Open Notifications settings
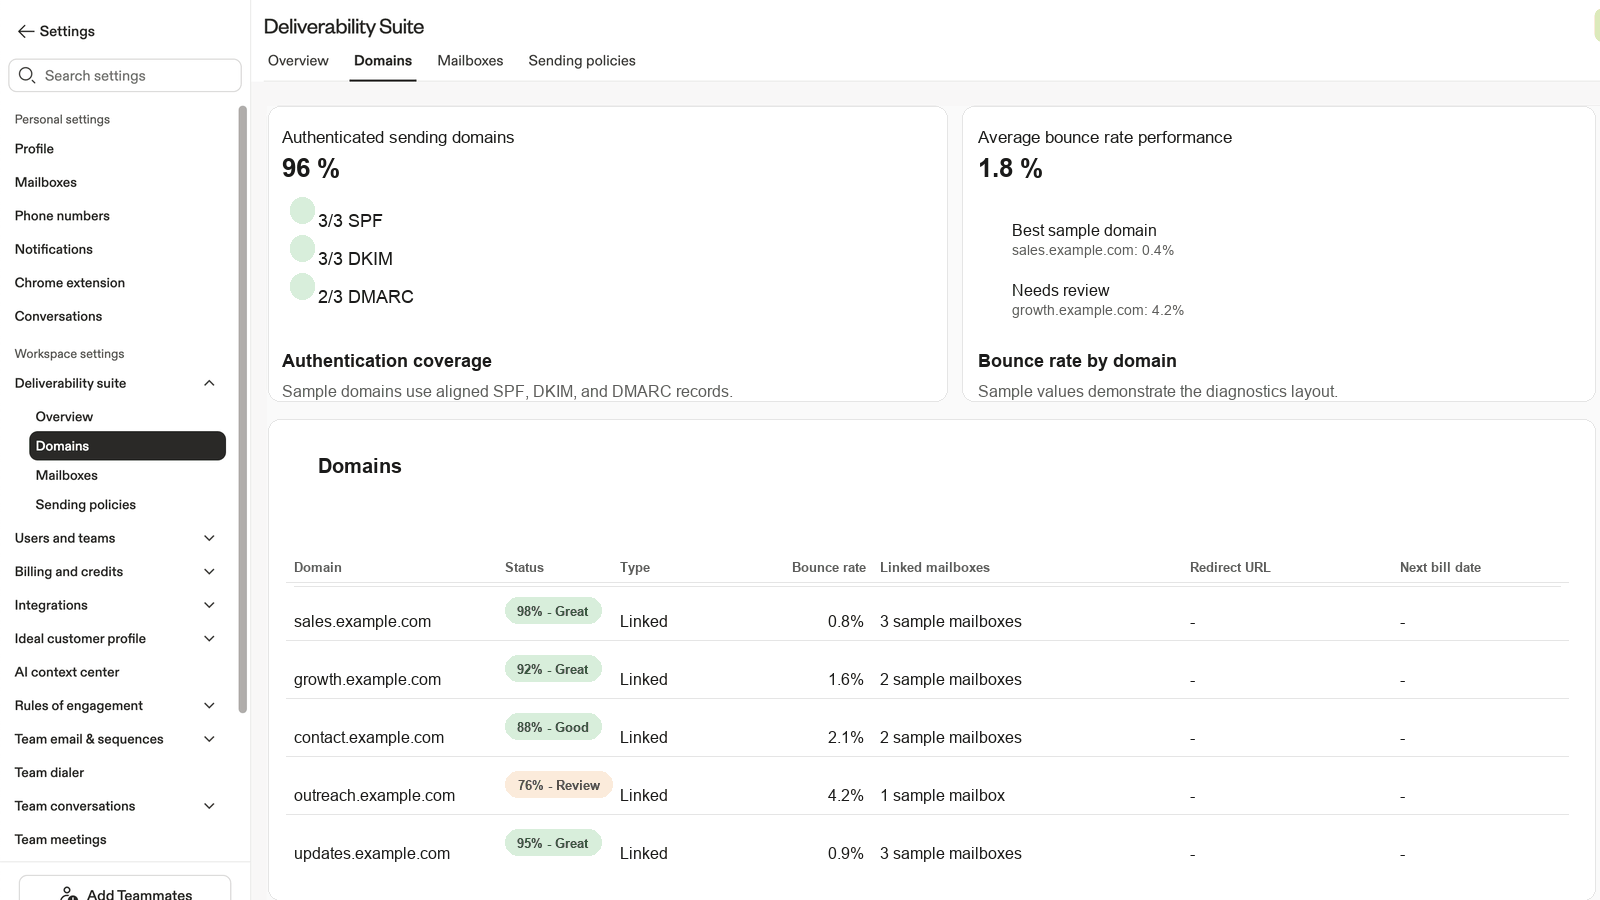The width and height of the screenshot is (1600, 900). tap(54, 249)
